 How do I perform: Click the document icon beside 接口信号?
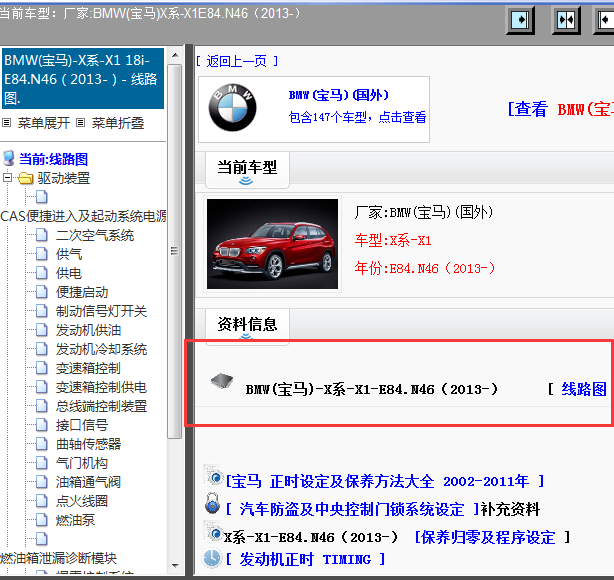[x=42, y=425]
